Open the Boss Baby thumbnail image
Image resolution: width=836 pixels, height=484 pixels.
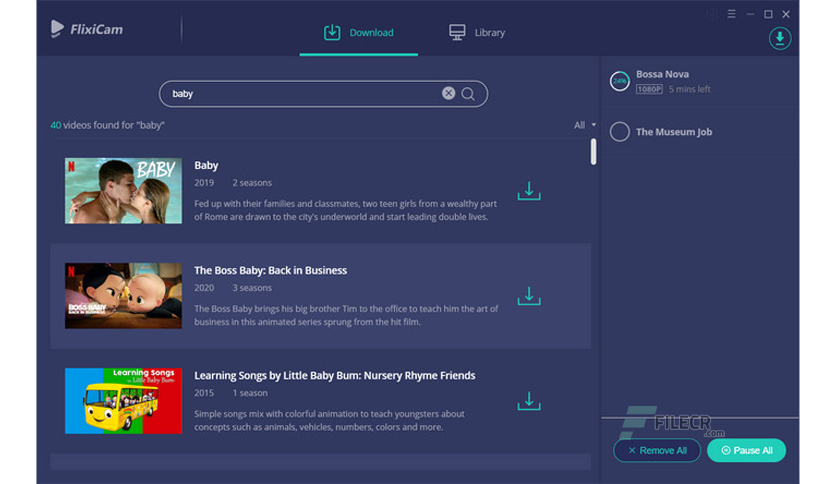[123, 296]
